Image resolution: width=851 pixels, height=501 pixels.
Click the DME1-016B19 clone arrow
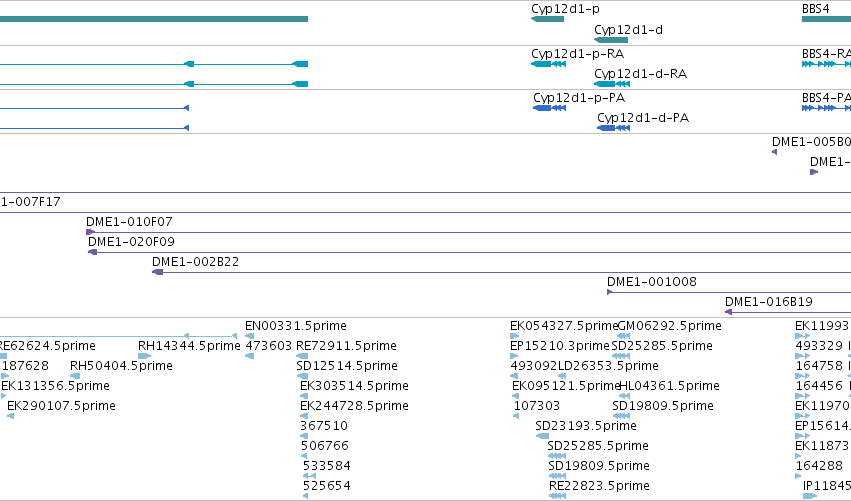pos(728,312)
